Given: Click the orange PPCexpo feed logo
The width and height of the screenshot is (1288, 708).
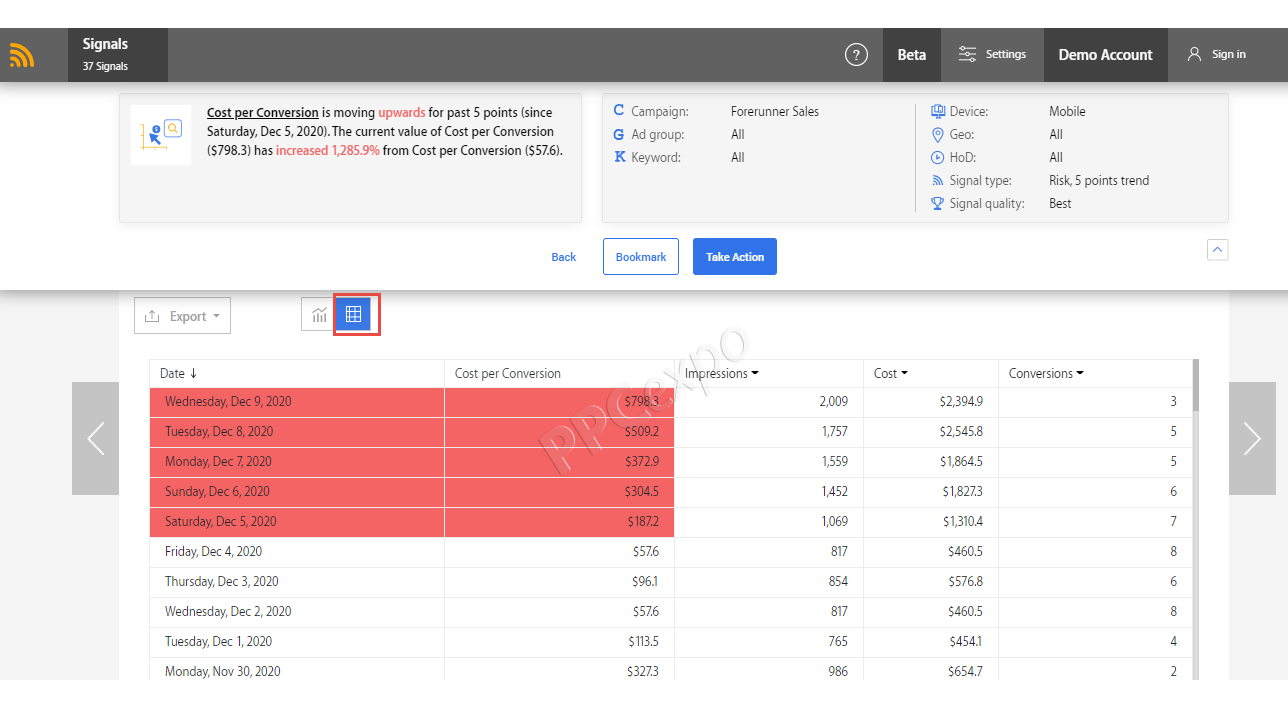Looking at the screenshot, I should pos(22,55).
